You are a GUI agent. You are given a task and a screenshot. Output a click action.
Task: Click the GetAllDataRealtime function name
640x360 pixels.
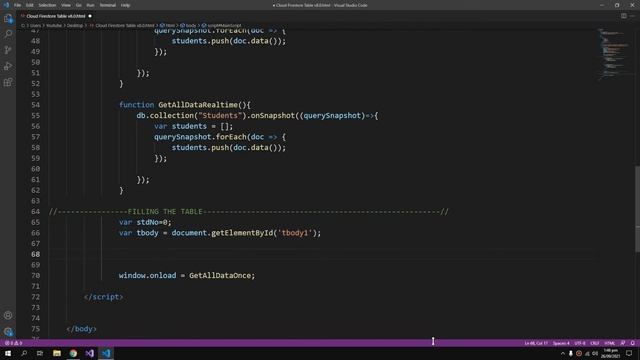198,105
